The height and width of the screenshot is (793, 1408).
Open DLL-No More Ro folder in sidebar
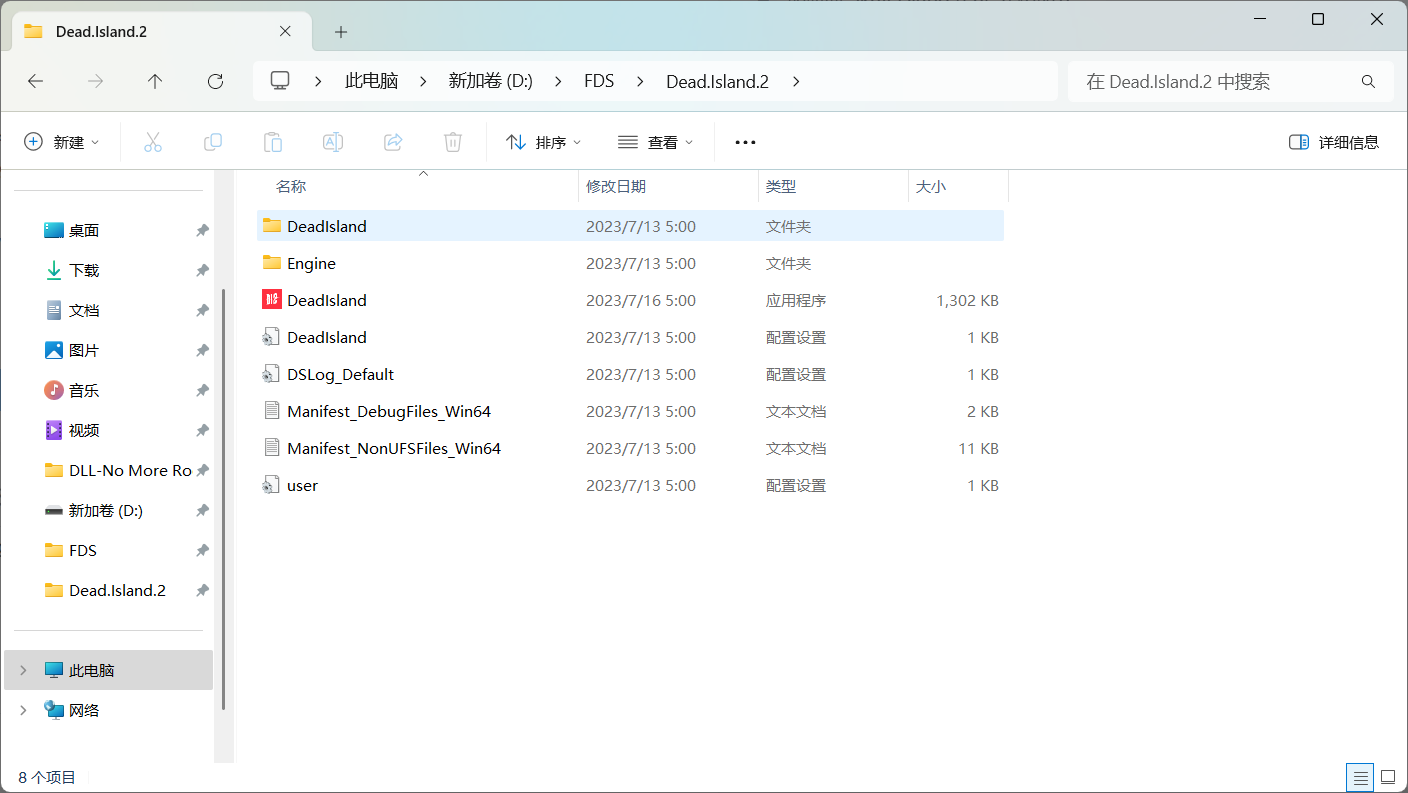tap(117, 470)
